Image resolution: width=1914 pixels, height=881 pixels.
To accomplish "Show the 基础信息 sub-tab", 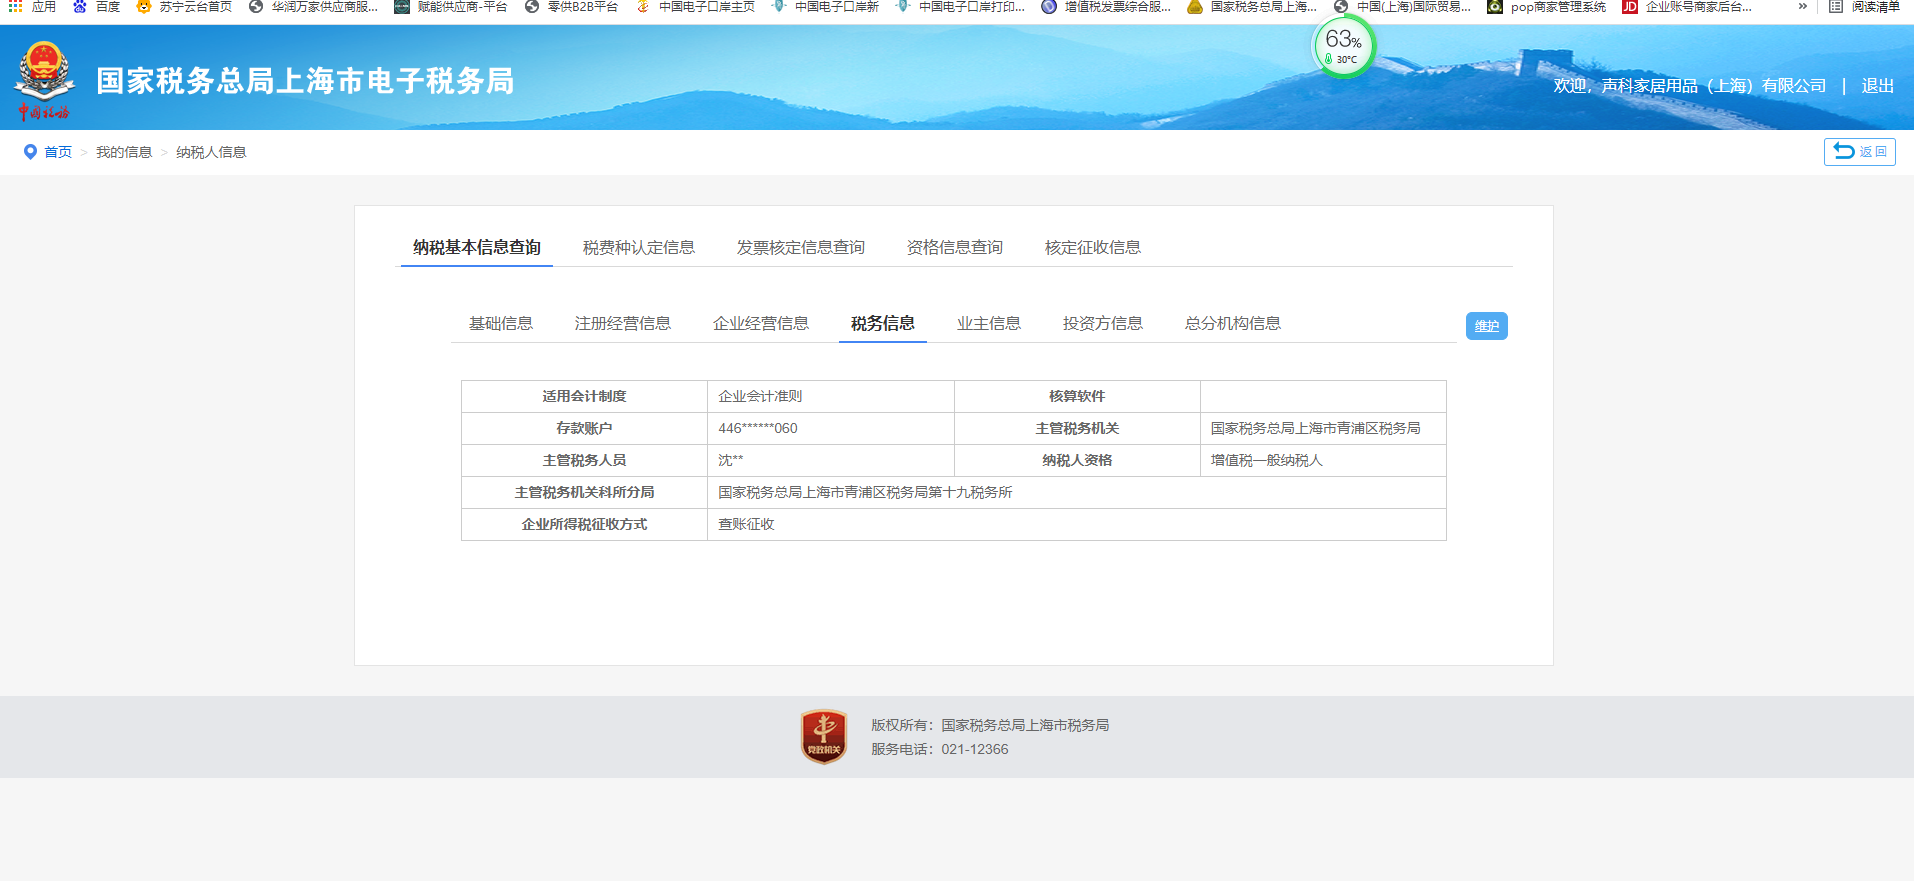I will [x=500, y=323].
